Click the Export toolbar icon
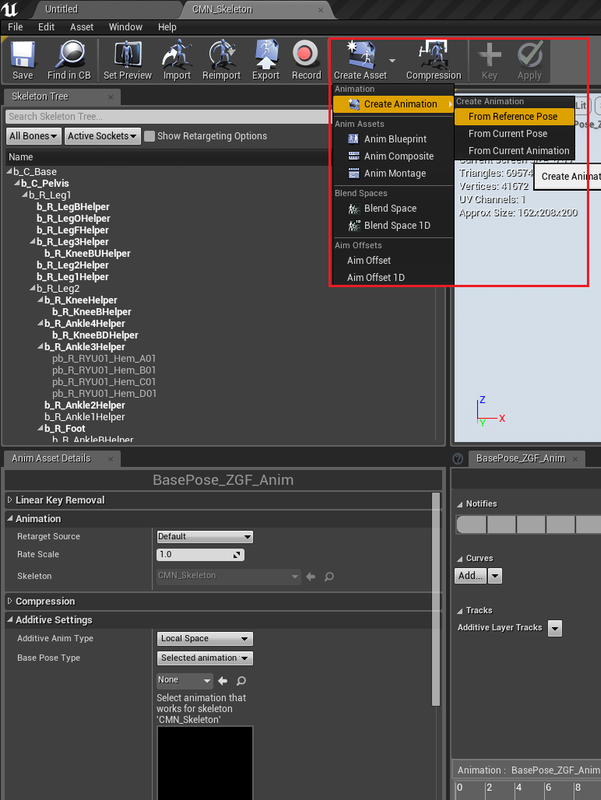Image resolution: width=601 pixels, height=800 pixels. 266,54
